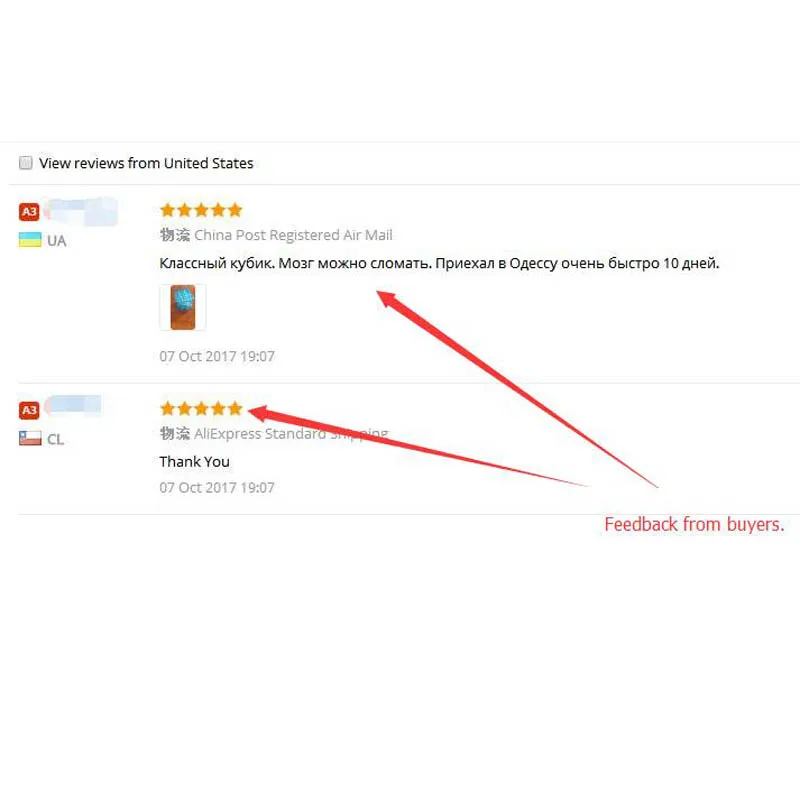
Task: Click the CL country code label
Action: (x=56, y=439)
